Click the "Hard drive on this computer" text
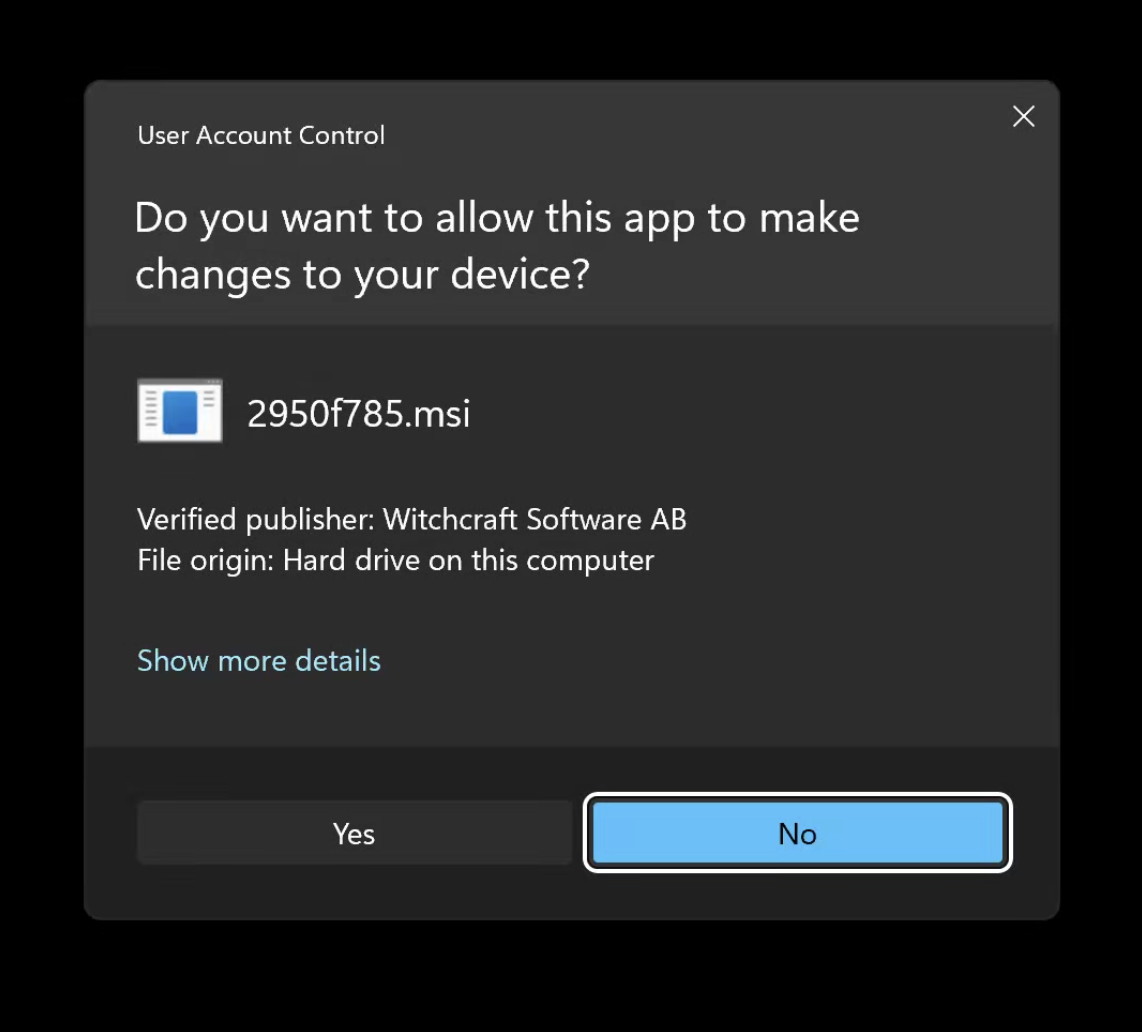 [x=468, y=560]
